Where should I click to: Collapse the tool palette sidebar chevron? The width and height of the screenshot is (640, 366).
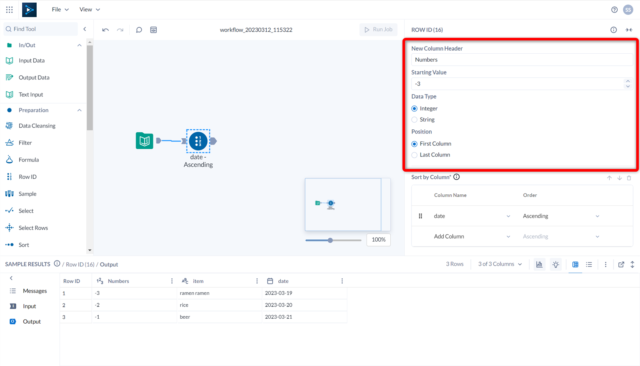85,29
